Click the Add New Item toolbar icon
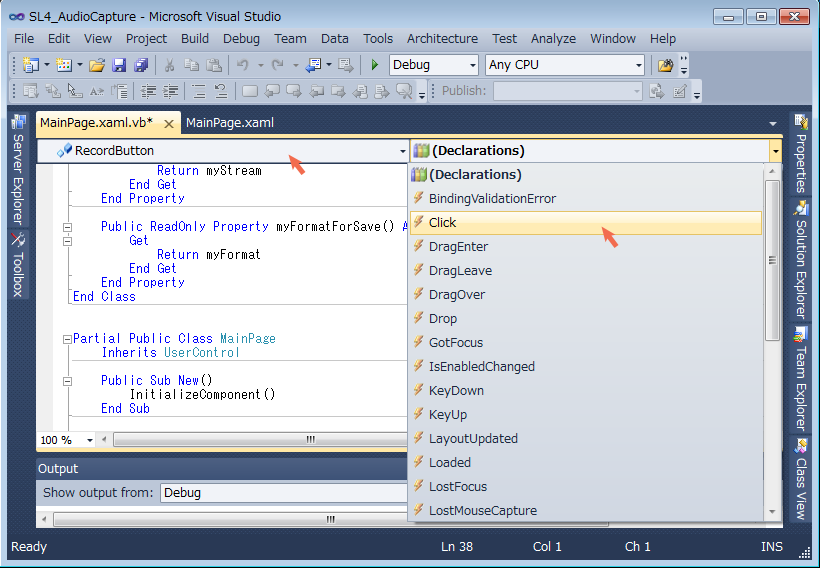 64,65
